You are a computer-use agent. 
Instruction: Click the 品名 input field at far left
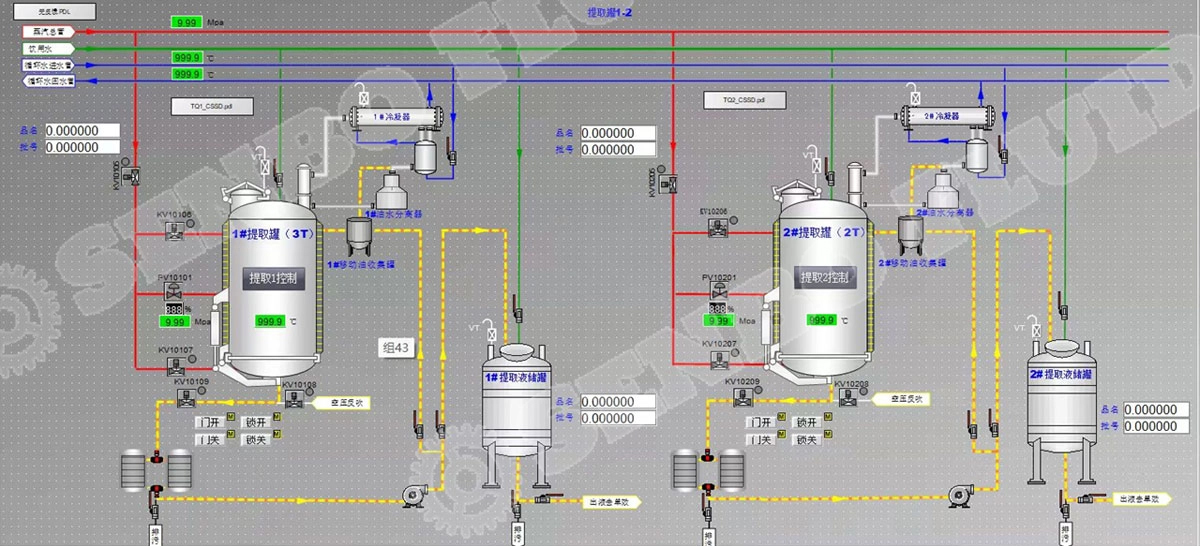pyautogui.click(x=82, y=131)
